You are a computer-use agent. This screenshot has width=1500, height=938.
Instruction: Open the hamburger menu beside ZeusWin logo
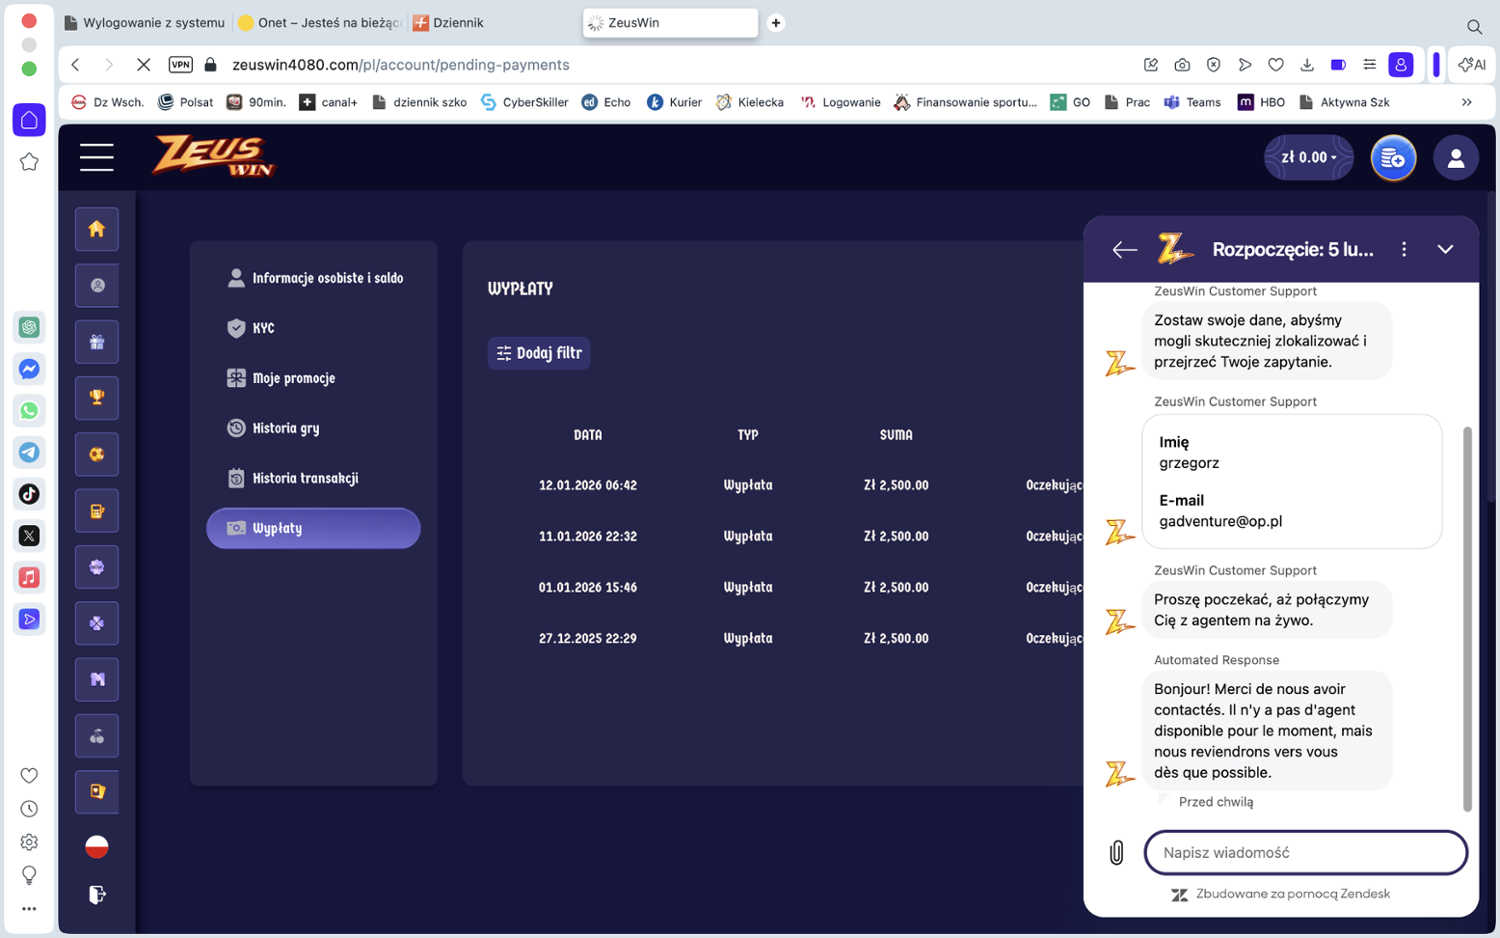[x=97, y=157]
